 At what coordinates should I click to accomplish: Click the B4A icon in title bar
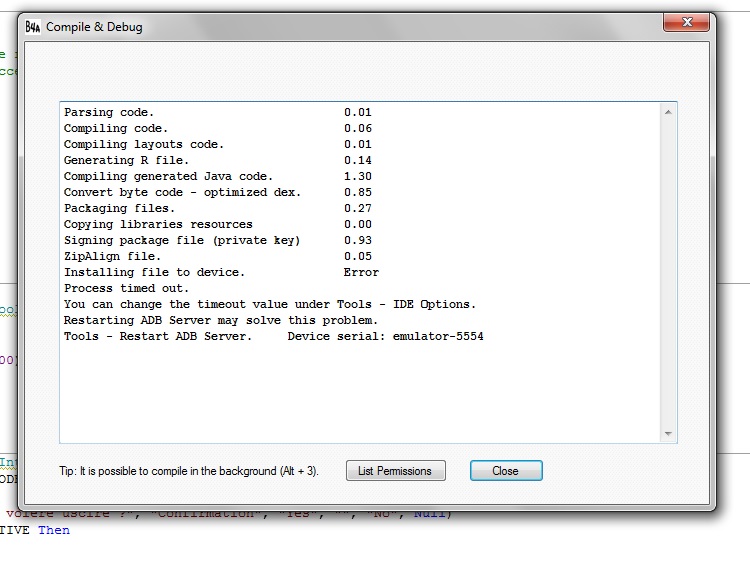coord(33,27)
